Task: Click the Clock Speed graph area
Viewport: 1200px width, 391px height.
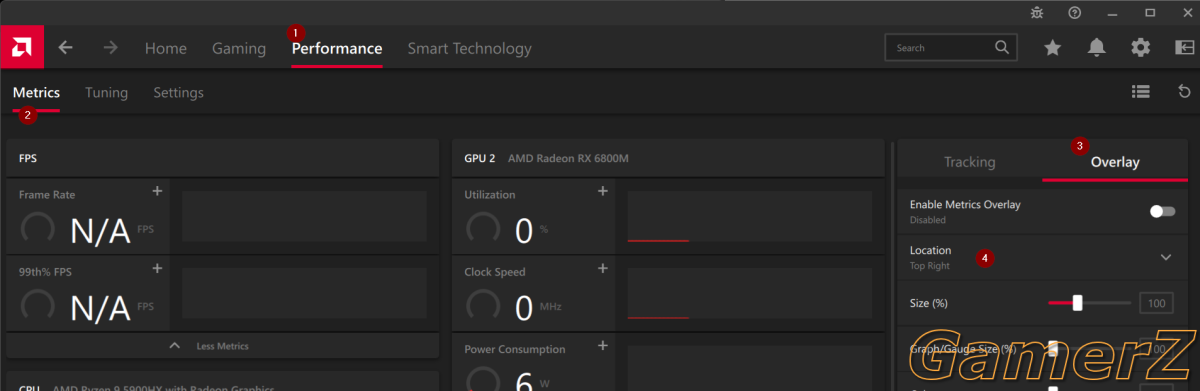Action: pyautogui.click(x=750, y=294)
